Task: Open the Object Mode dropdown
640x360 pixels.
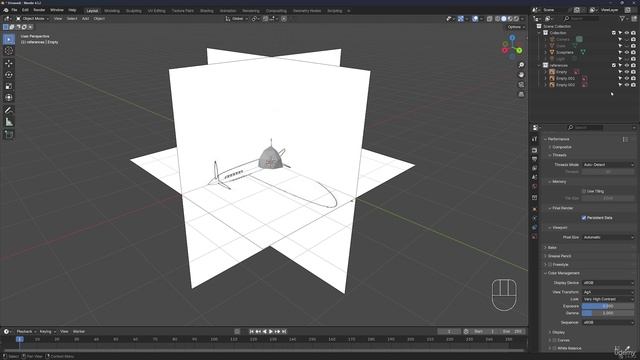Action: [32, 19]
